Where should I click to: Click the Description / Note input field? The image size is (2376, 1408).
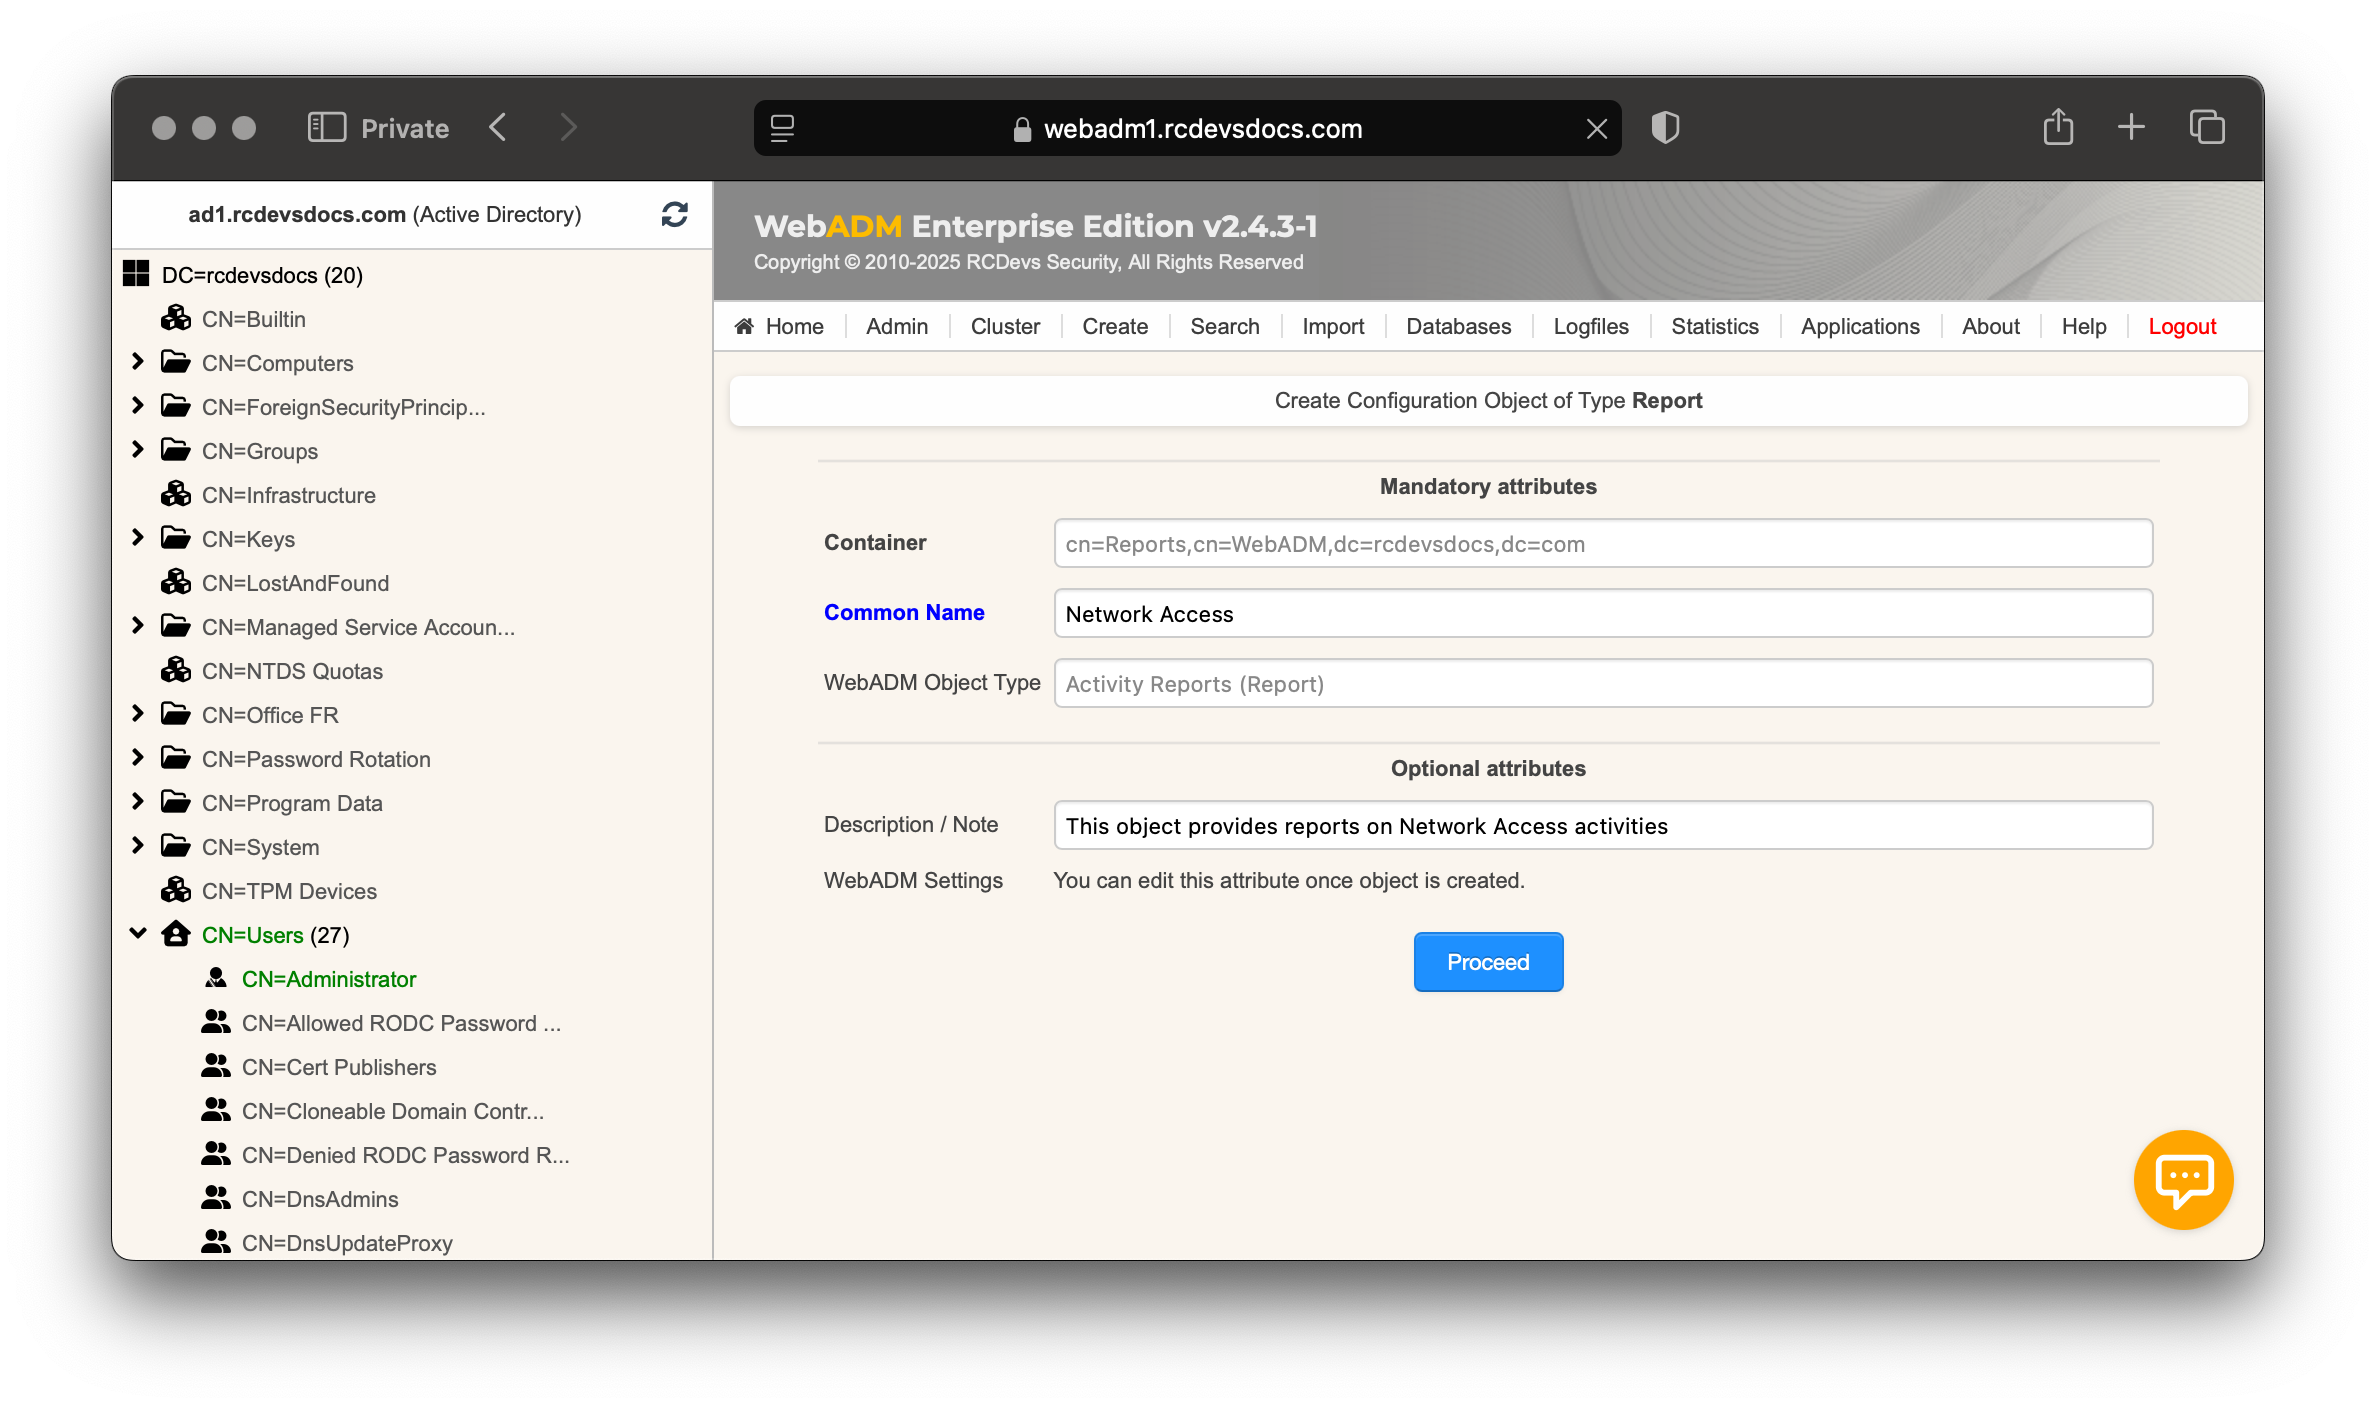click(x=1603, y=825)
